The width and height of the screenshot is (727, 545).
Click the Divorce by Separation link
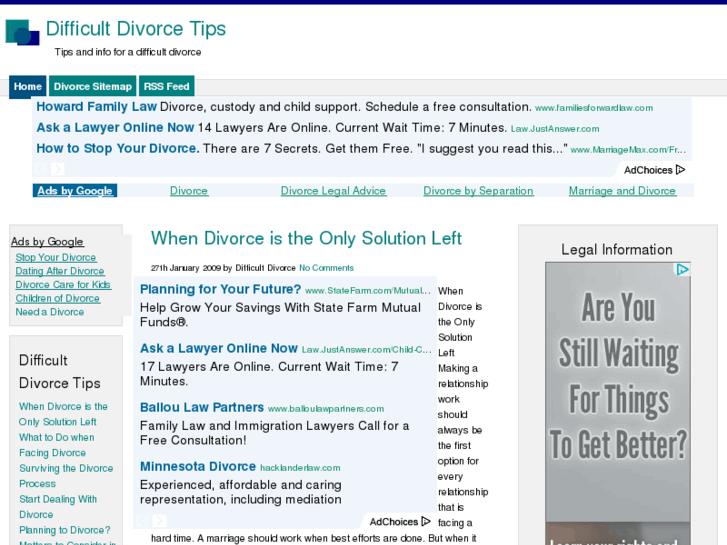478,191
